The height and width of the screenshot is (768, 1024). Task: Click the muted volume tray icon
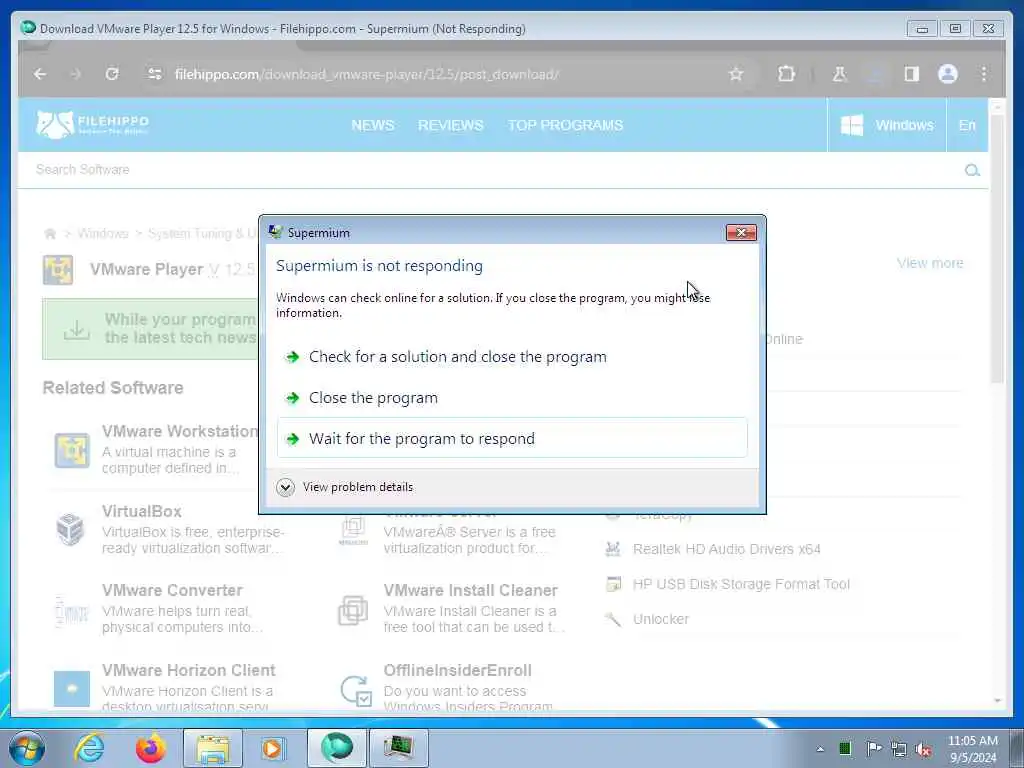point(923,749)
